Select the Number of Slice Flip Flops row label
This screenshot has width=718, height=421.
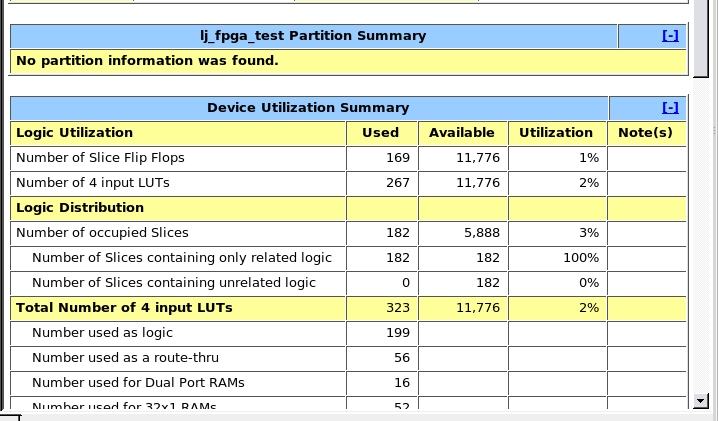100,158
